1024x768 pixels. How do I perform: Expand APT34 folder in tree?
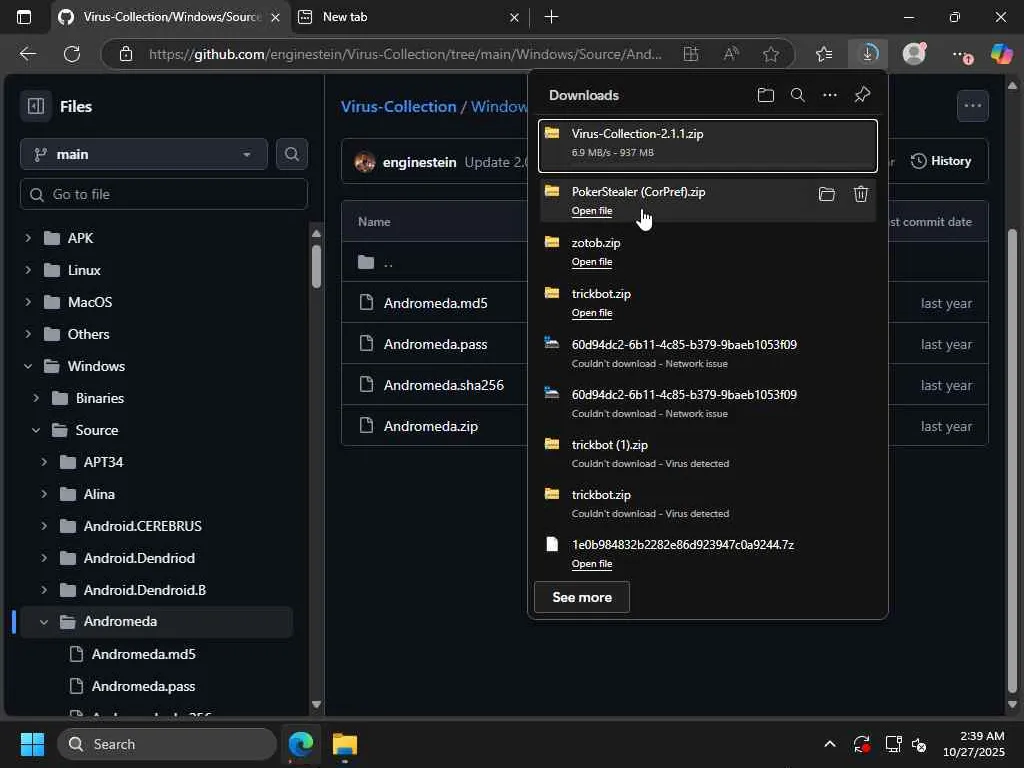[44, 462]
